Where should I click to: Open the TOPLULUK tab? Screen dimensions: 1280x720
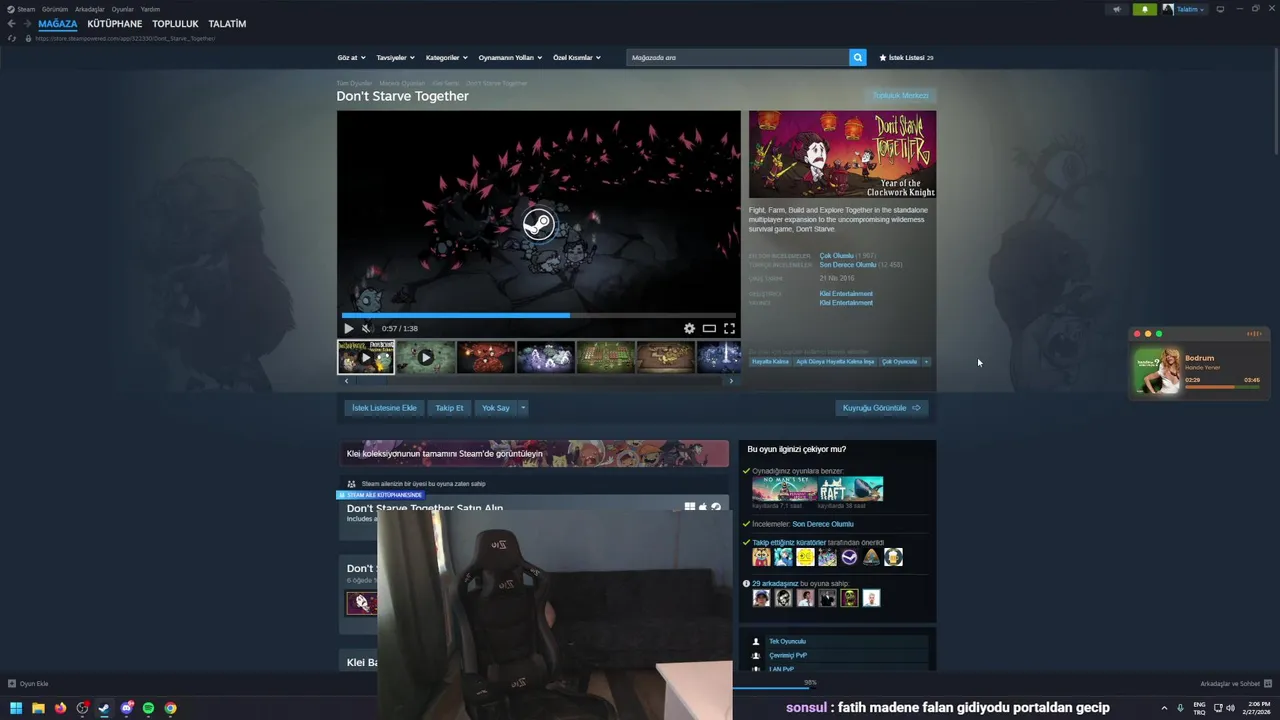point(175,24)
